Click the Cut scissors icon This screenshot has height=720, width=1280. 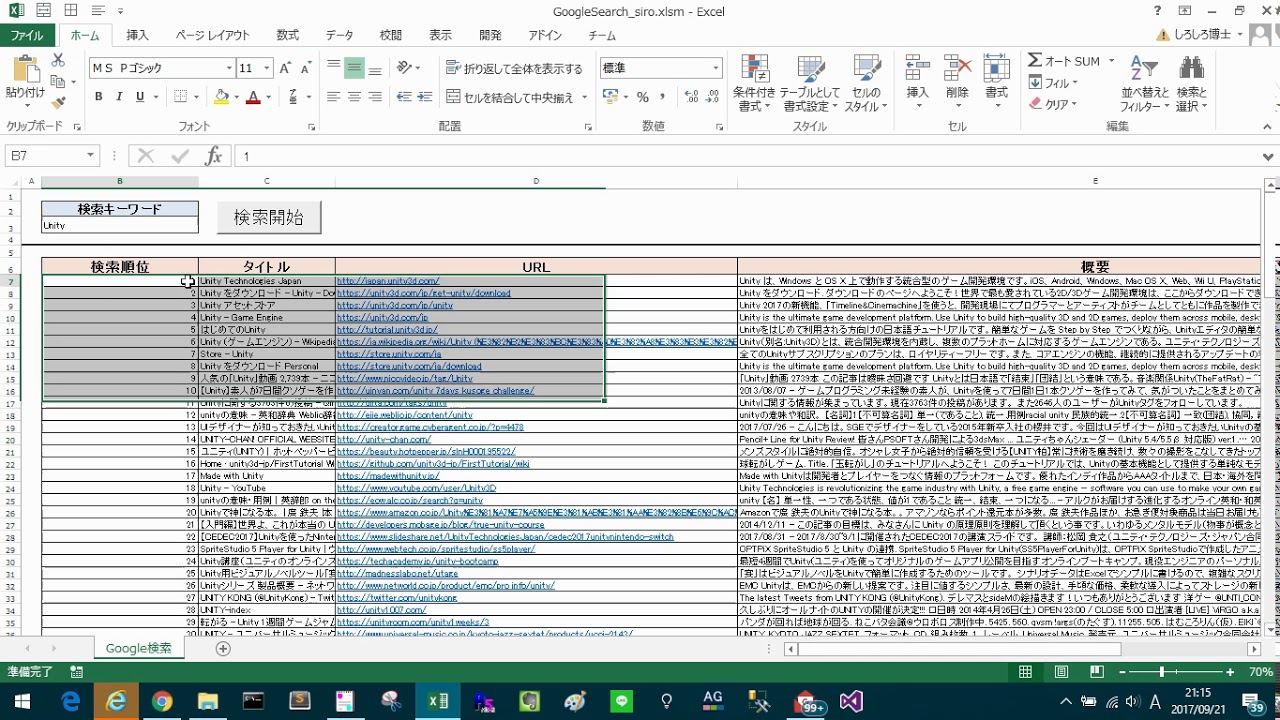tap(58, 61)
